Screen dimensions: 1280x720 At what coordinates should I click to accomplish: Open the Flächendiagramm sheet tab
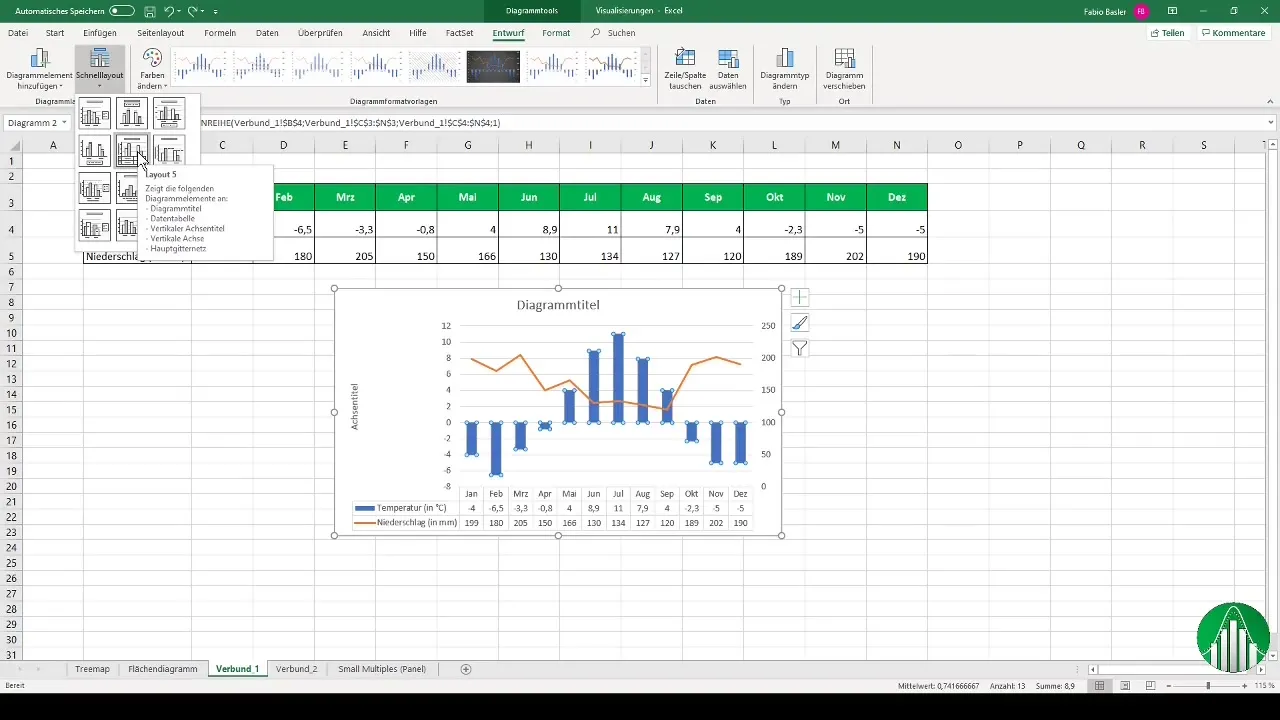163,668
